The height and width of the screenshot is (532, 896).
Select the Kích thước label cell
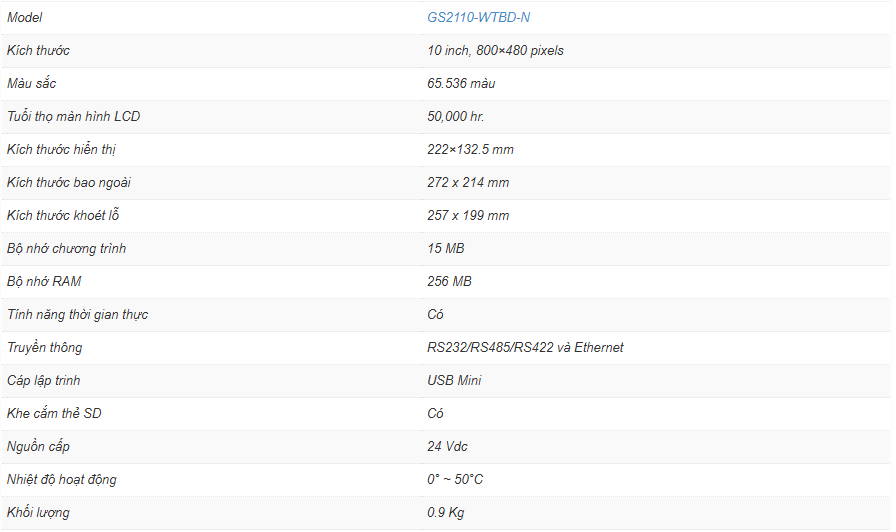pos(38,50)
